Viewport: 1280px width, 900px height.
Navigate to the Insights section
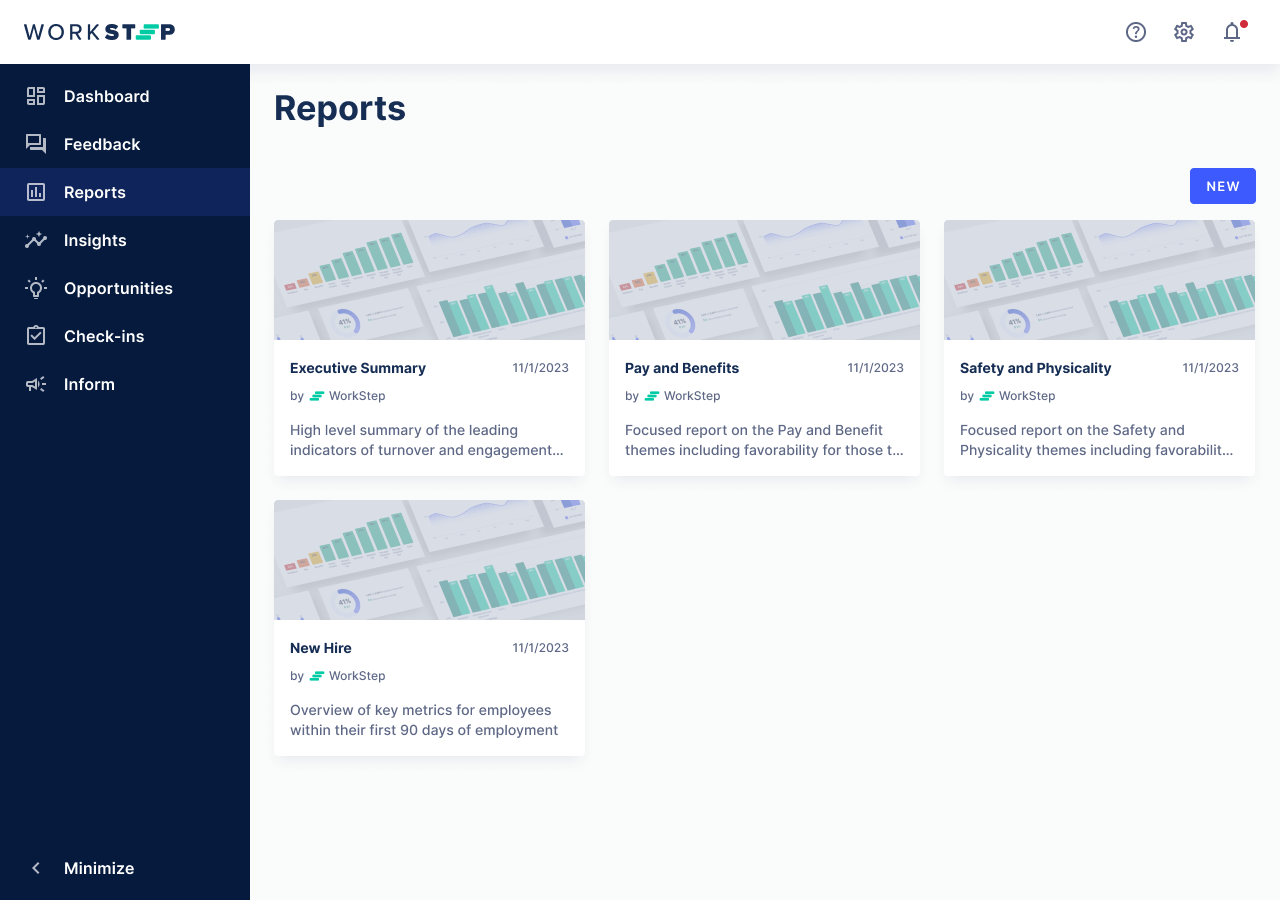point(95,240)
